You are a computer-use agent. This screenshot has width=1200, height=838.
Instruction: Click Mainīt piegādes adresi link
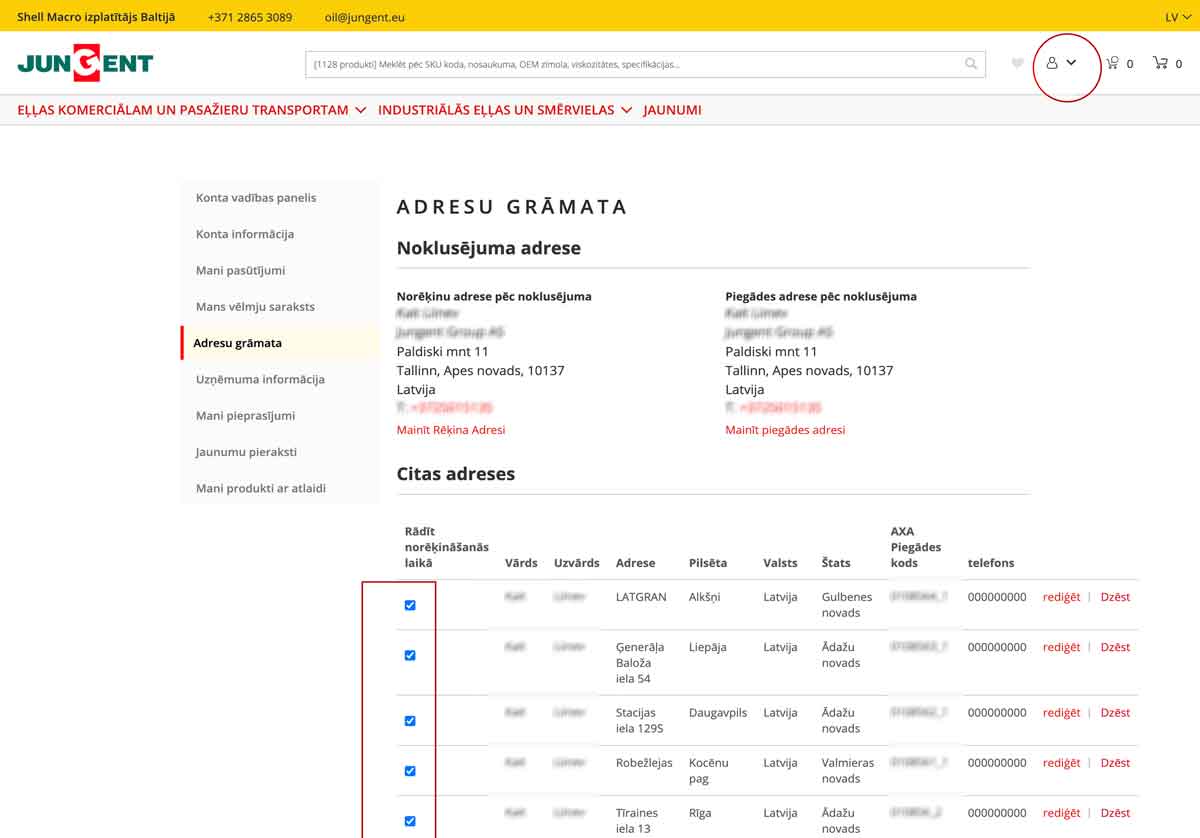(x=785, y=430)
